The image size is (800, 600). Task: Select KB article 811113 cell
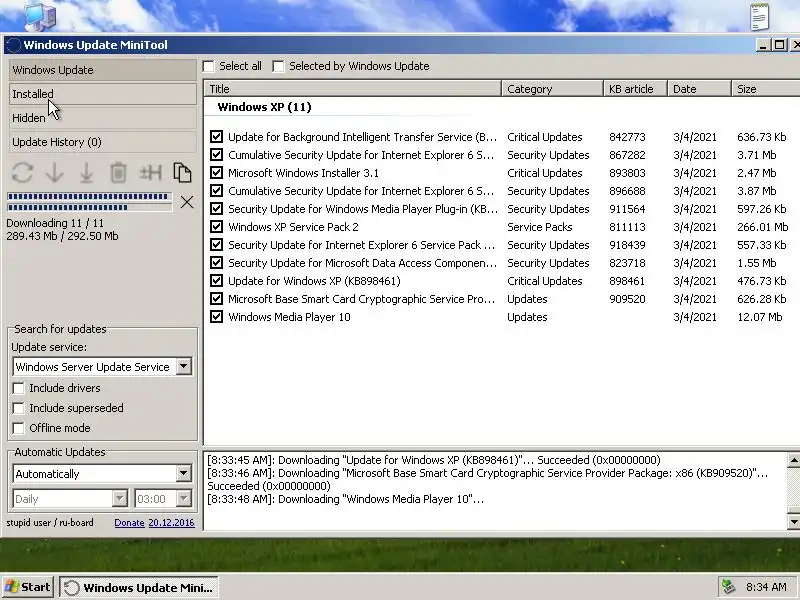[x=627, y=227]
